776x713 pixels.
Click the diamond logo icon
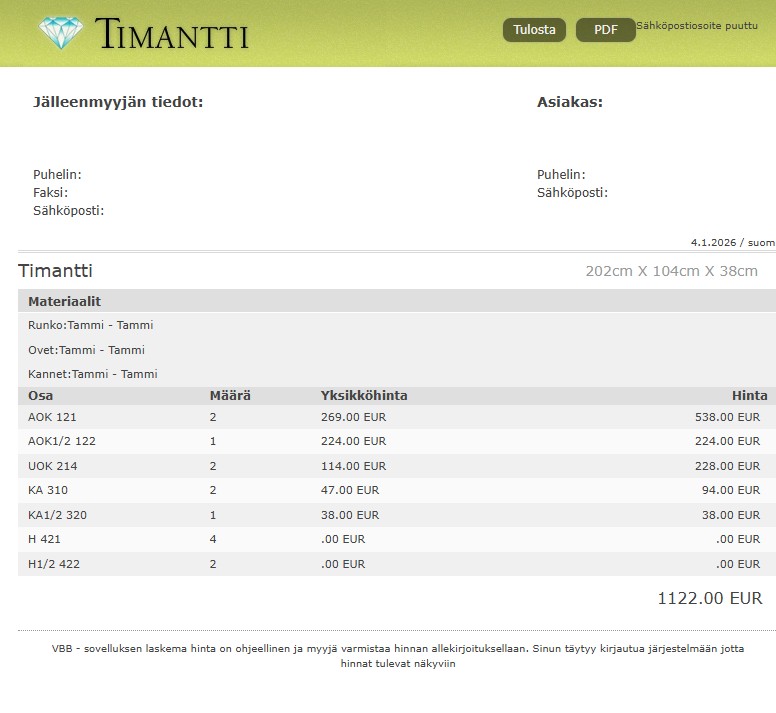click(62, 33)
